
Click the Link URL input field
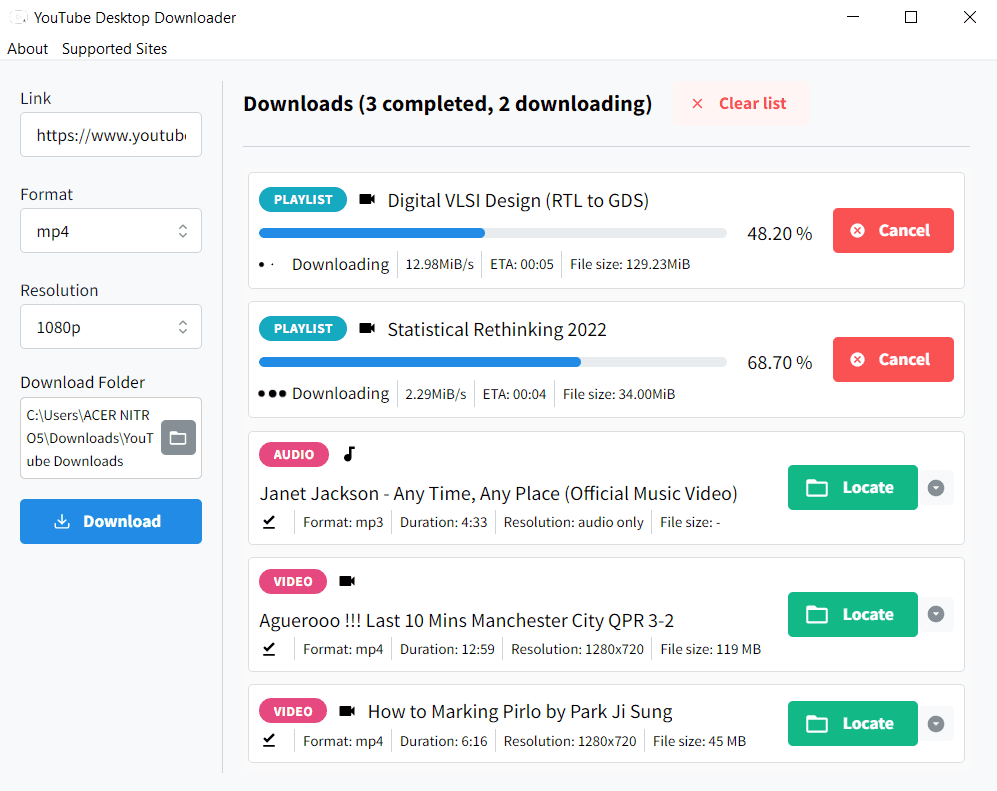(x=111, y=135)
